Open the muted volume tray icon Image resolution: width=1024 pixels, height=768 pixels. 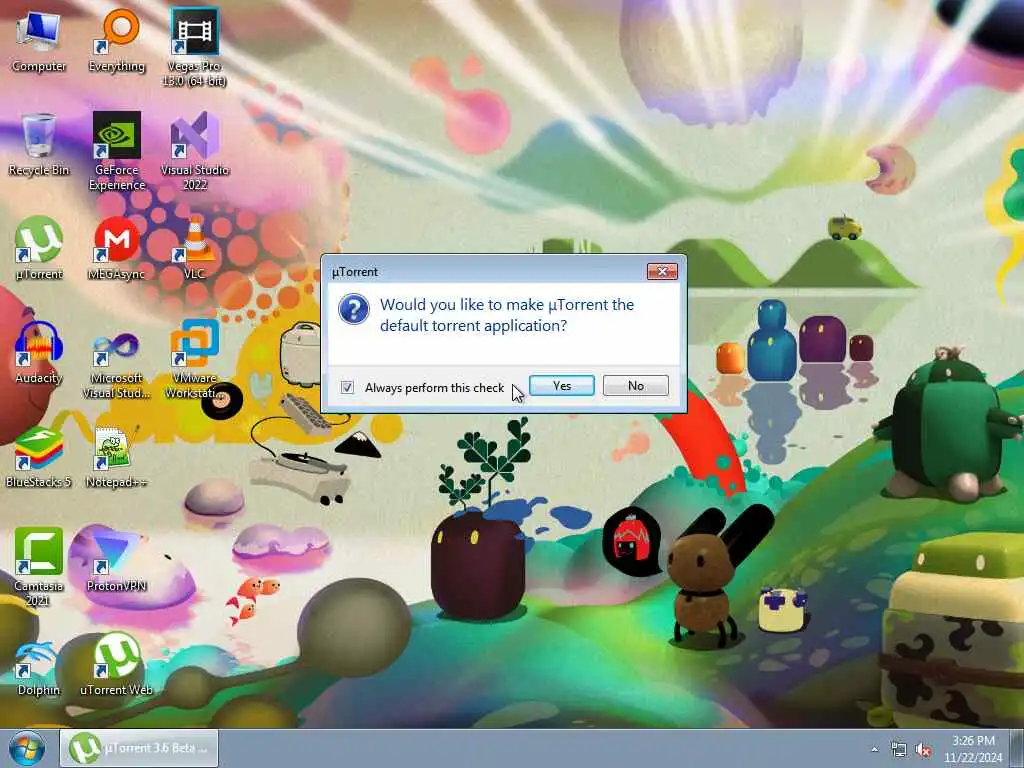click(x=923, y=750)
